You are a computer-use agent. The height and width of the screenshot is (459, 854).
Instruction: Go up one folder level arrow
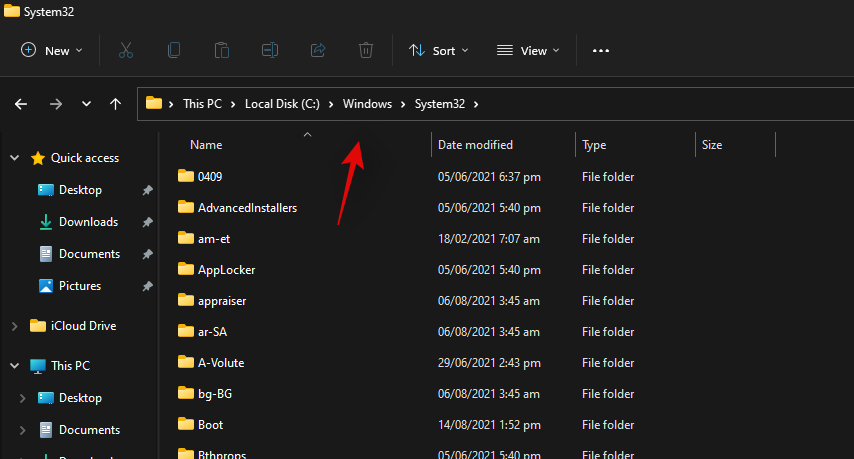tap(116, 103)
